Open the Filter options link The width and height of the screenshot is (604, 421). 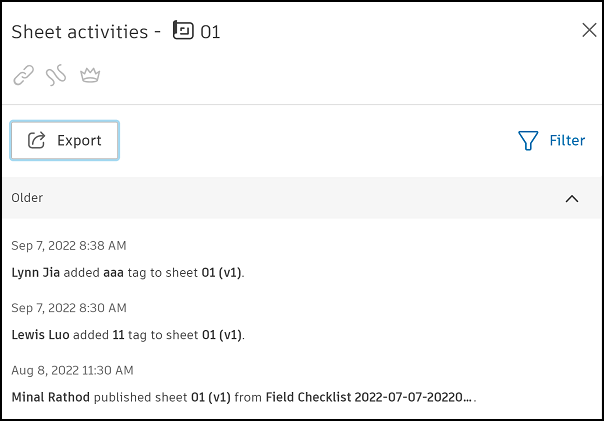[567, 141]
